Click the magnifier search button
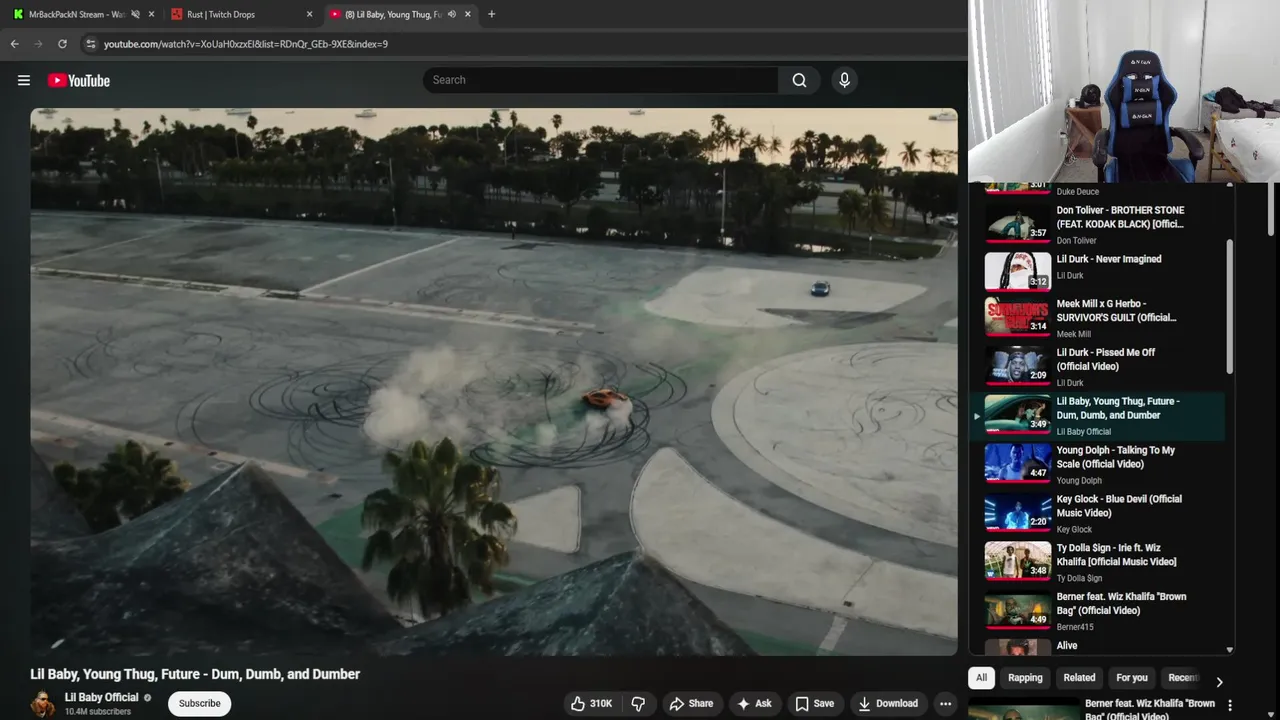 pos(799,80)
